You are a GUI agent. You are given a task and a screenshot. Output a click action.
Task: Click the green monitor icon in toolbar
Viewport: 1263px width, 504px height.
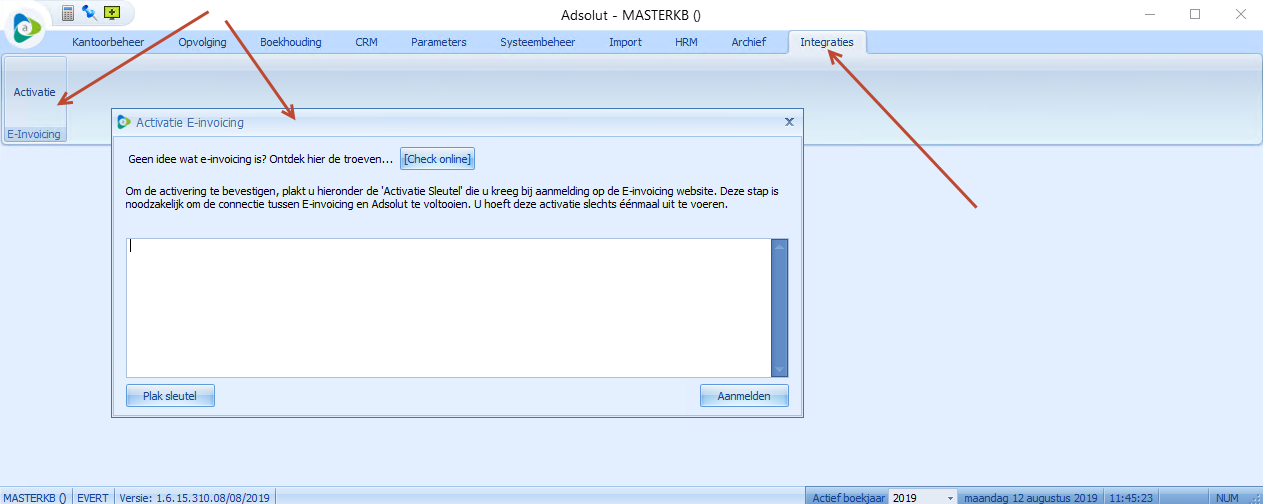[x=112, y=13]
